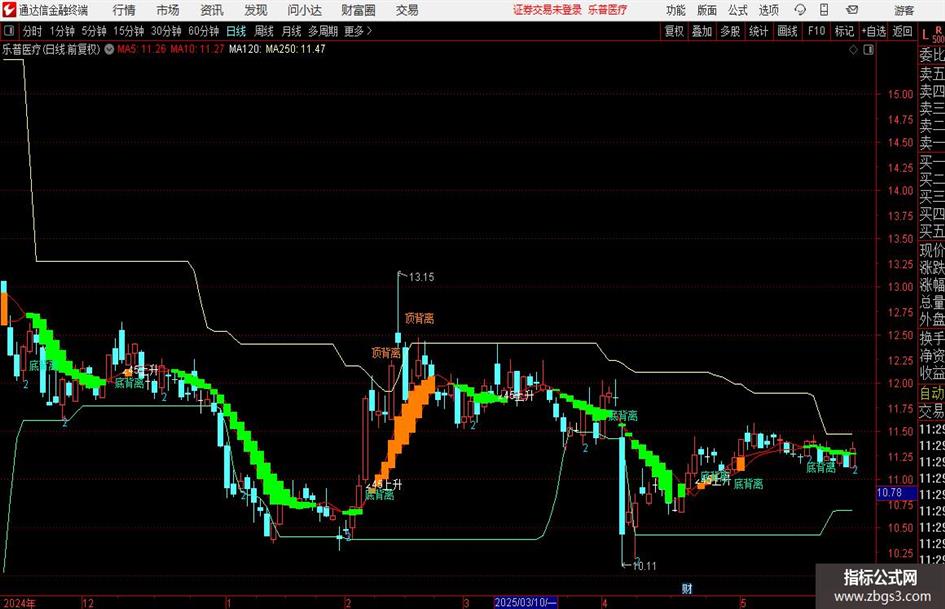
Task: Click the MA5: 11.26 indicator value
Action: coord(142,49)
